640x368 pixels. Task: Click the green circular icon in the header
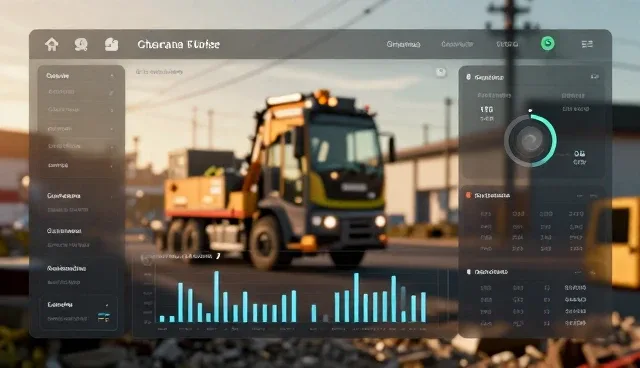coord(548,43)
